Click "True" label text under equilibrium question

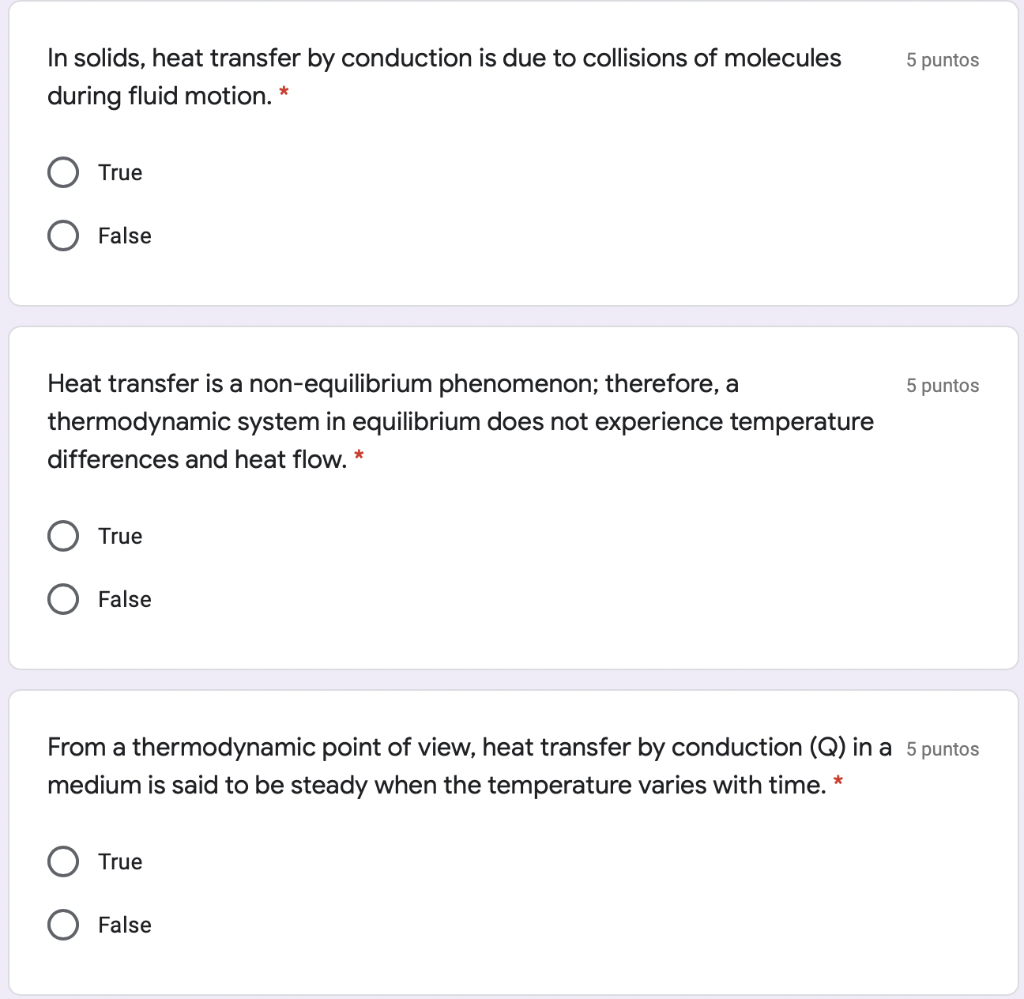120,537
